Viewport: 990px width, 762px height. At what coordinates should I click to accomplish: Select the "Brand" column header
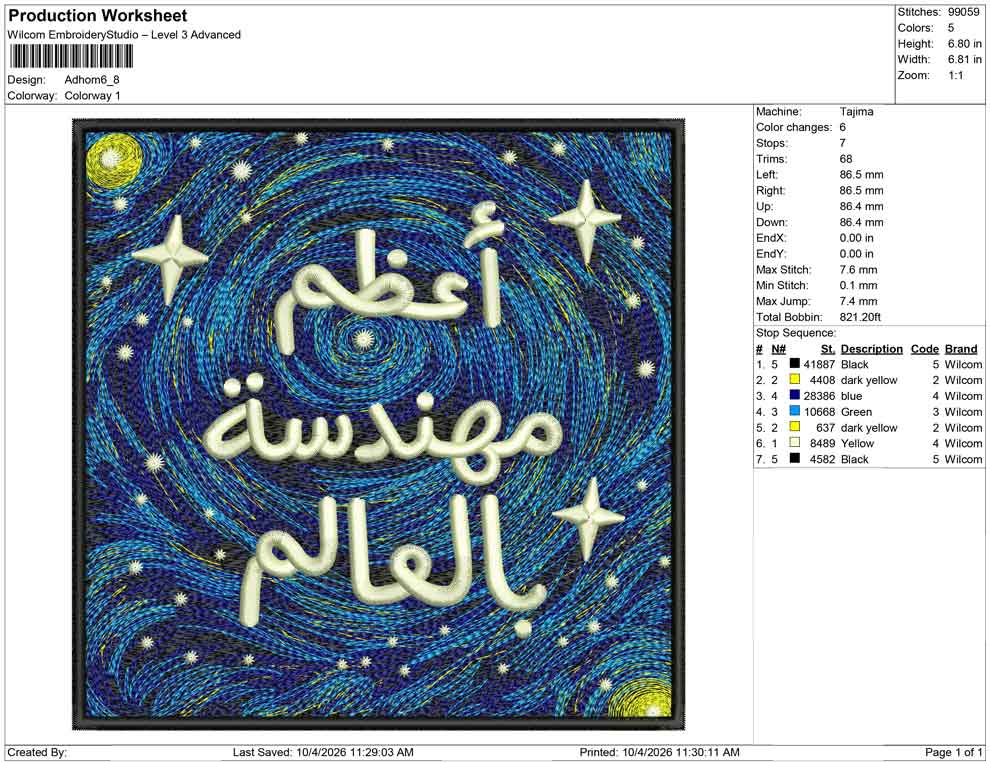coord(961,348)
